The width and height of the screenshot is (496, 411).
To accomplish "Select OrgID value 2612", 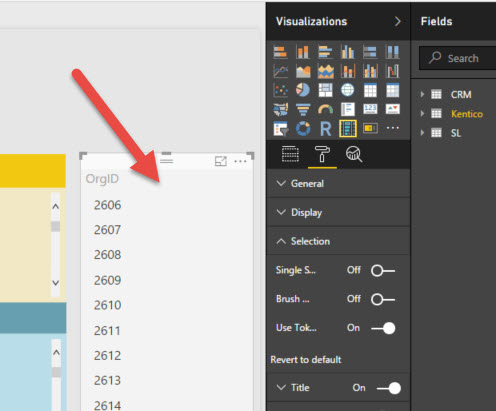I will [x=107, y=356].
